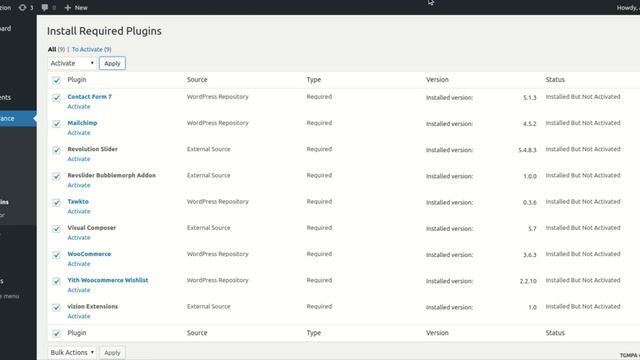The image size is (640, 360).
Task: Activate the Mailchimp plugin
Action: pos(79,133)
